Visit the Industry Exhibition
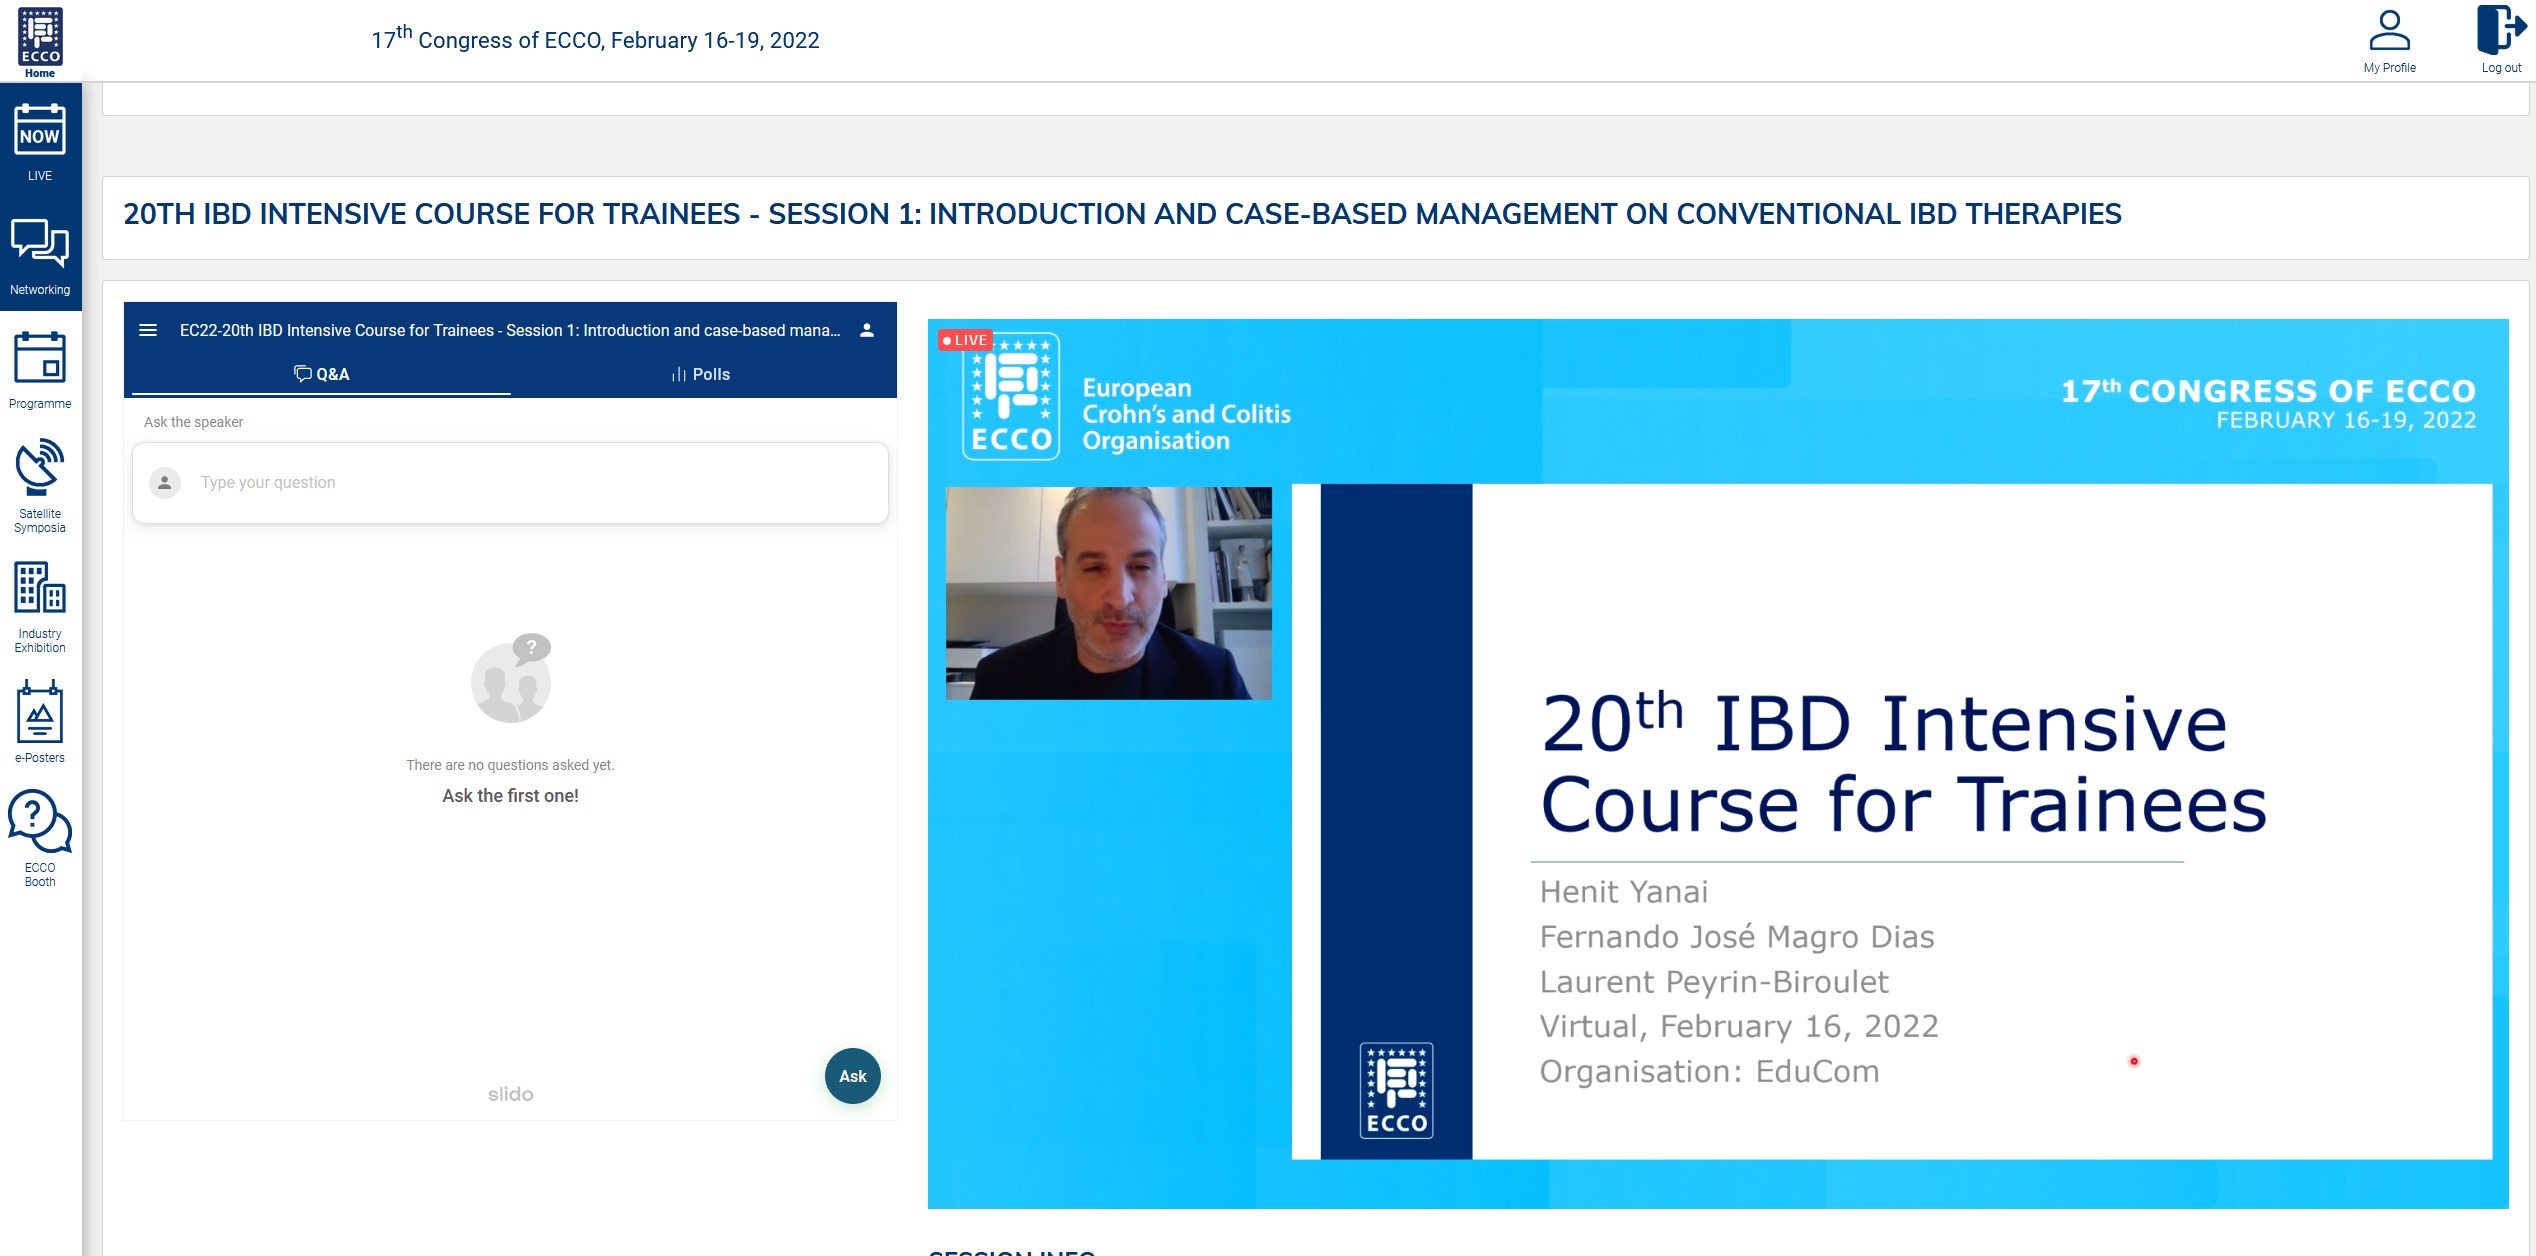Viewport: 2536px width, 1256px height. (40, 607)
